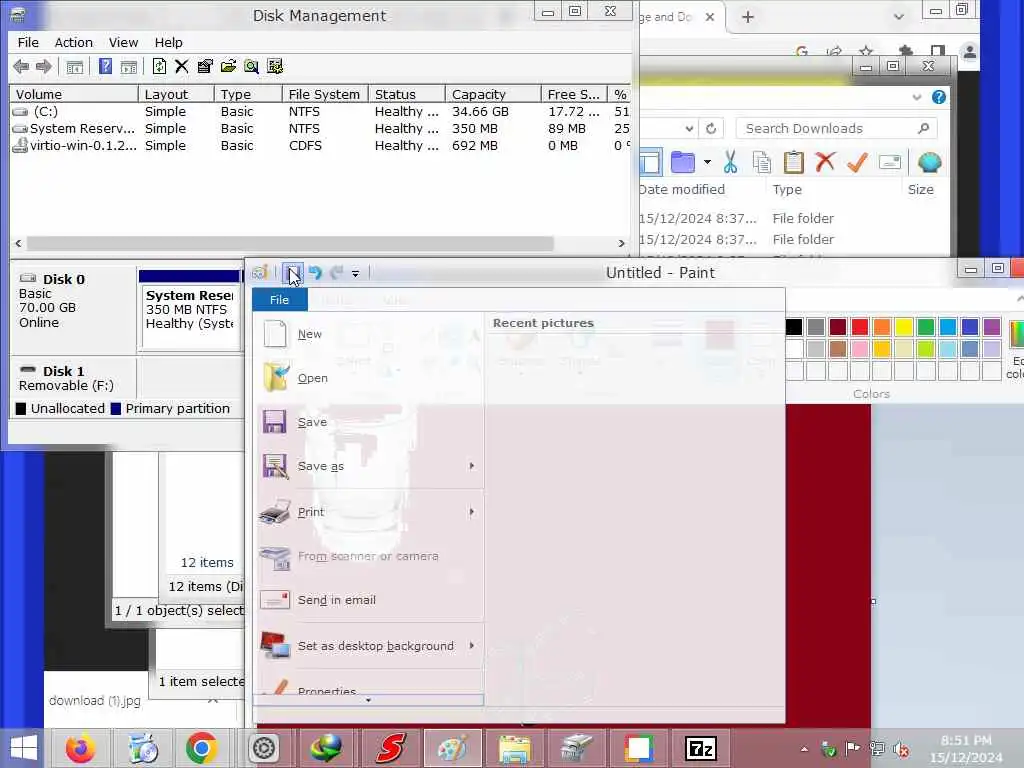This screenshot has width=1024, height=768.
Task: Click the open-folder icon in Disk Management toolbar
Action: 228,67
